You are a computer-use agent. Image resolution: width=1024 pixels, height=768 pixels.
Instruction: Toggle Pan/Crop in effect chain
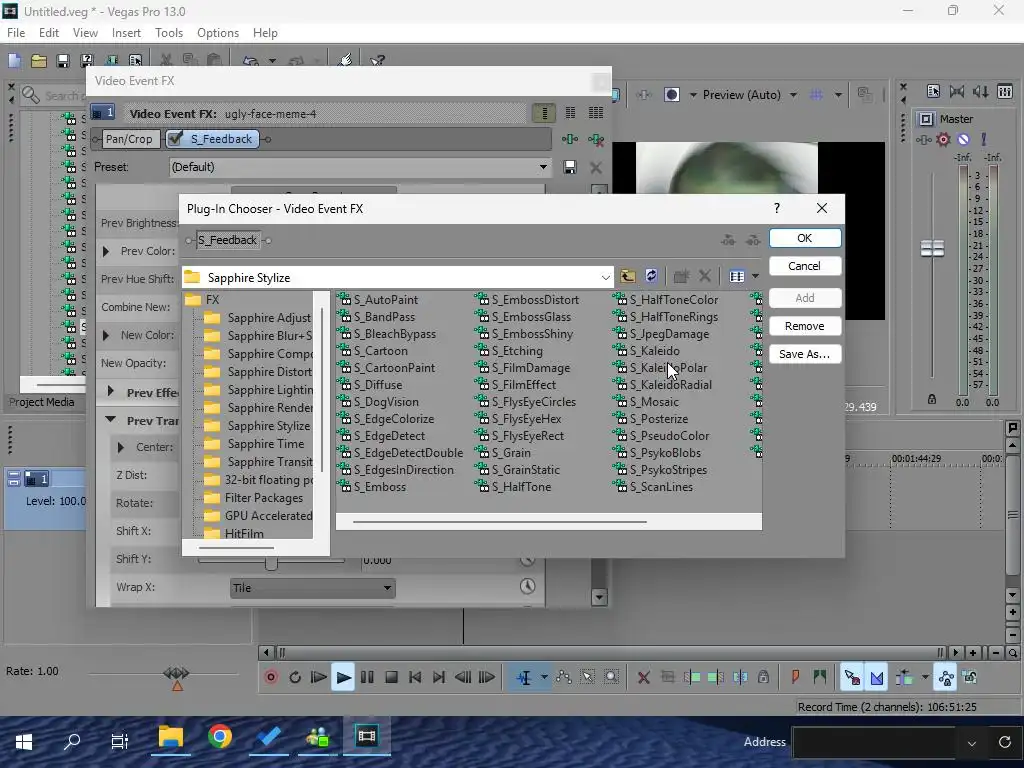[129, 139]
